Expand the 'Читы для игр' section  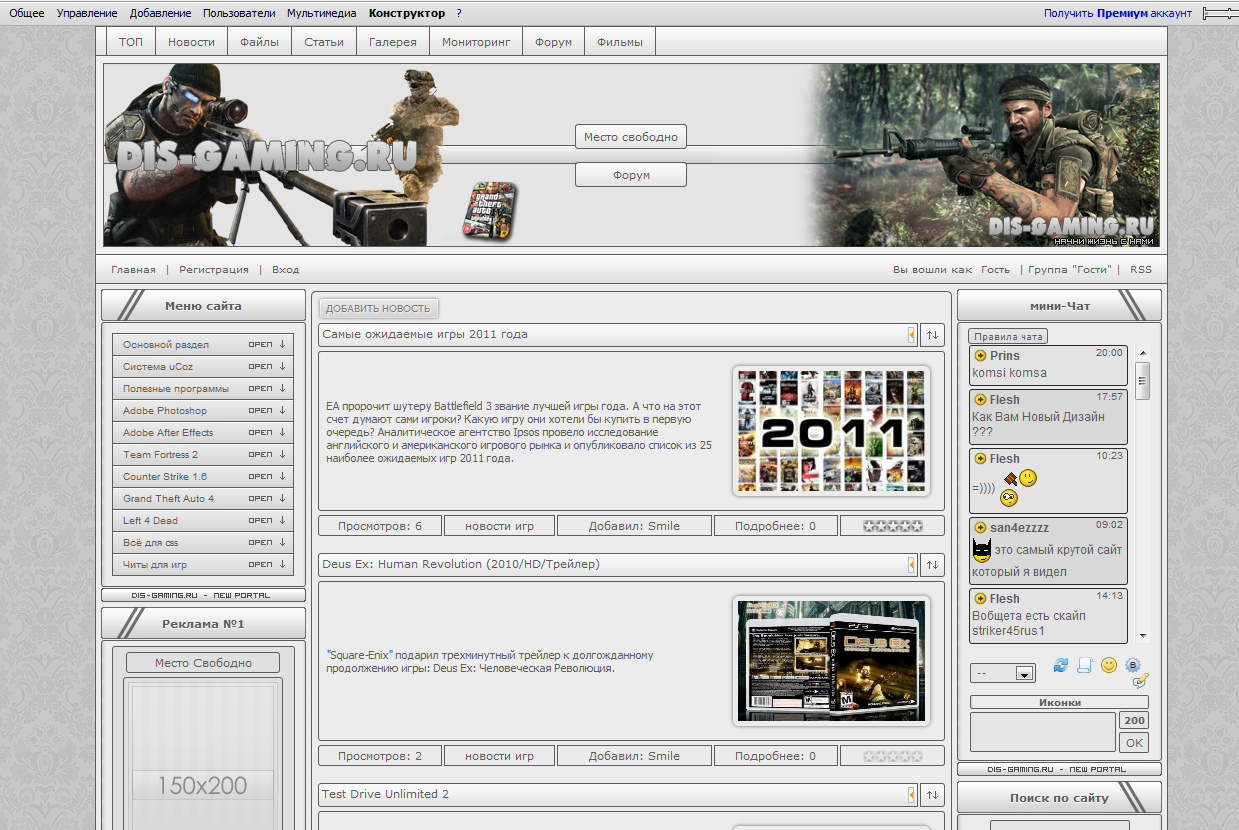(x=203, y=565)
